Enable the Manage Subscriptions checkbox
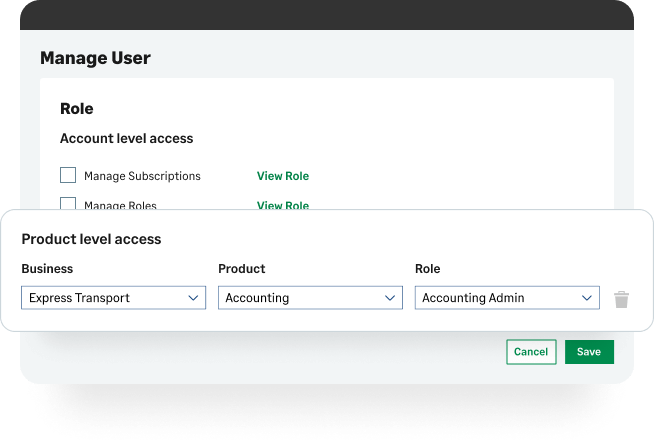Viewport: 654px width, 448px height. pos(68,175)
